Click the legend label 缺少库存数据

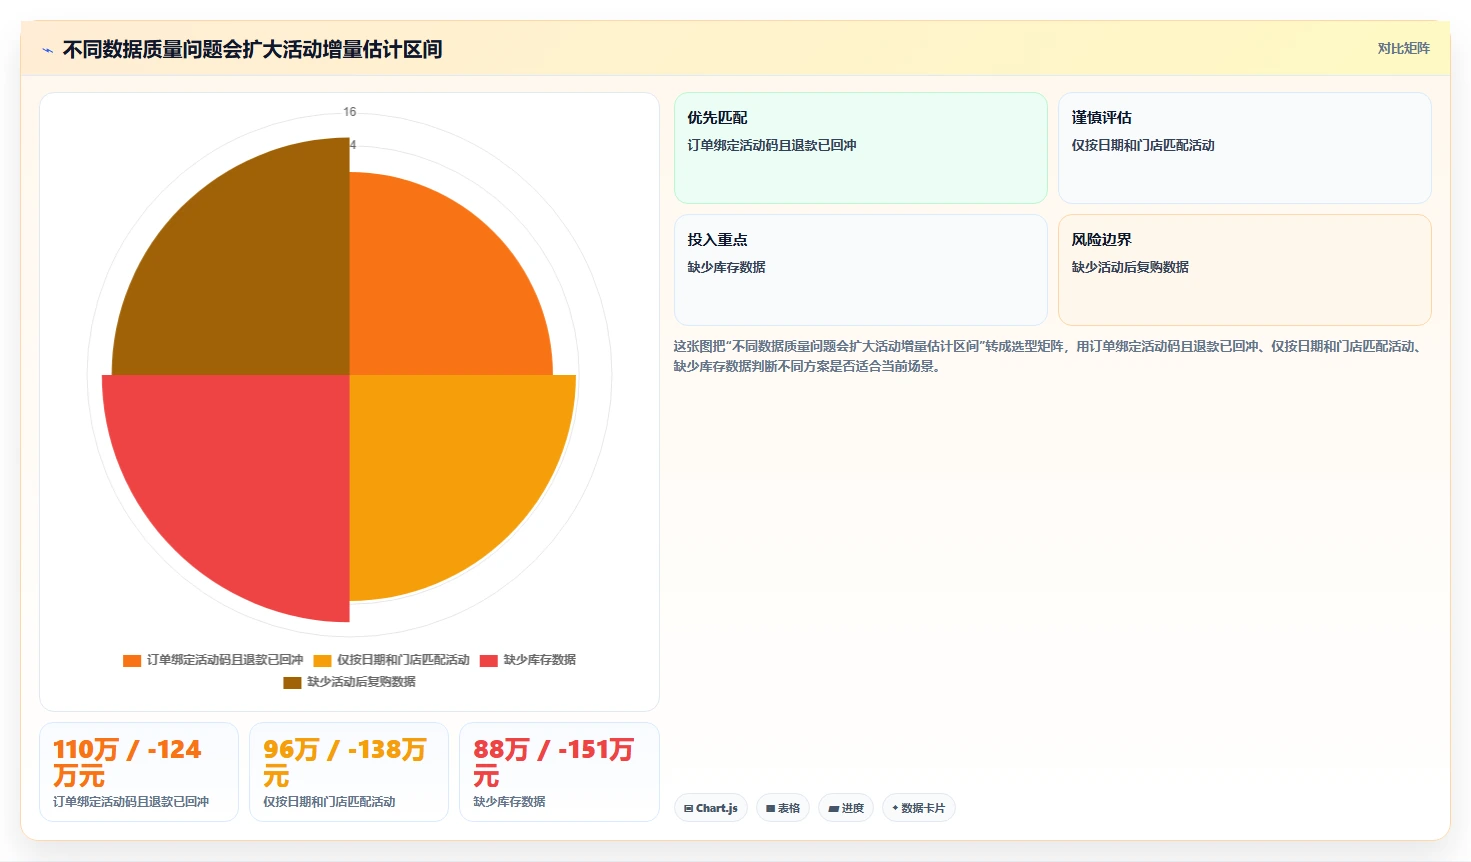coord(540,660)
